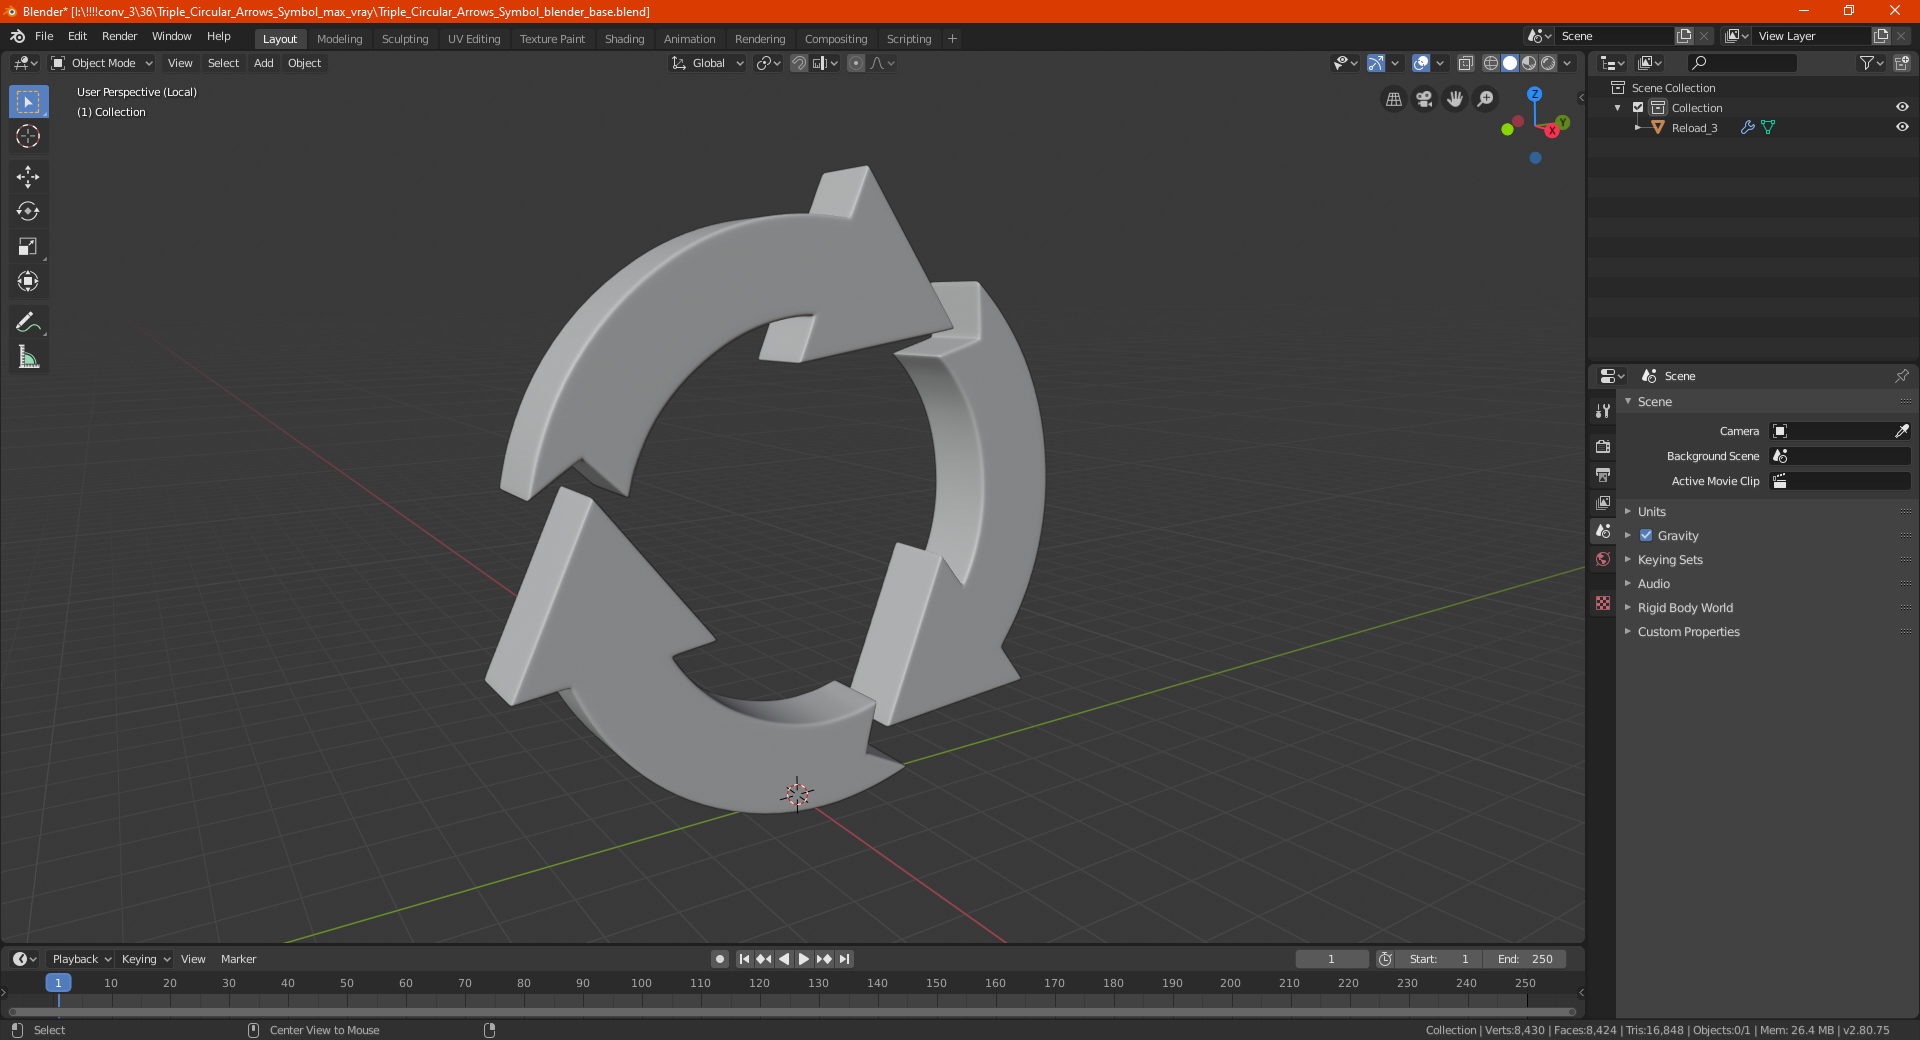Open viewport Add menu
Viewport: 1920px width, 1040px height.
click(263, 63)
